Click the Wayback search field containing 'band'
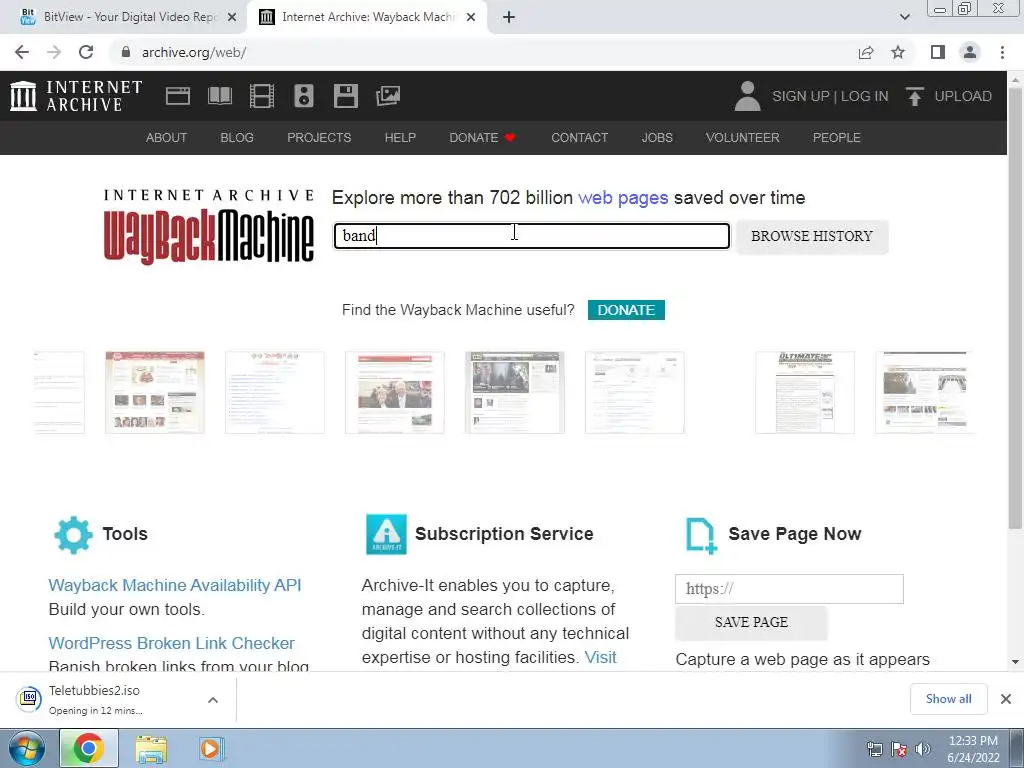1024x768 pixels. 532,236
